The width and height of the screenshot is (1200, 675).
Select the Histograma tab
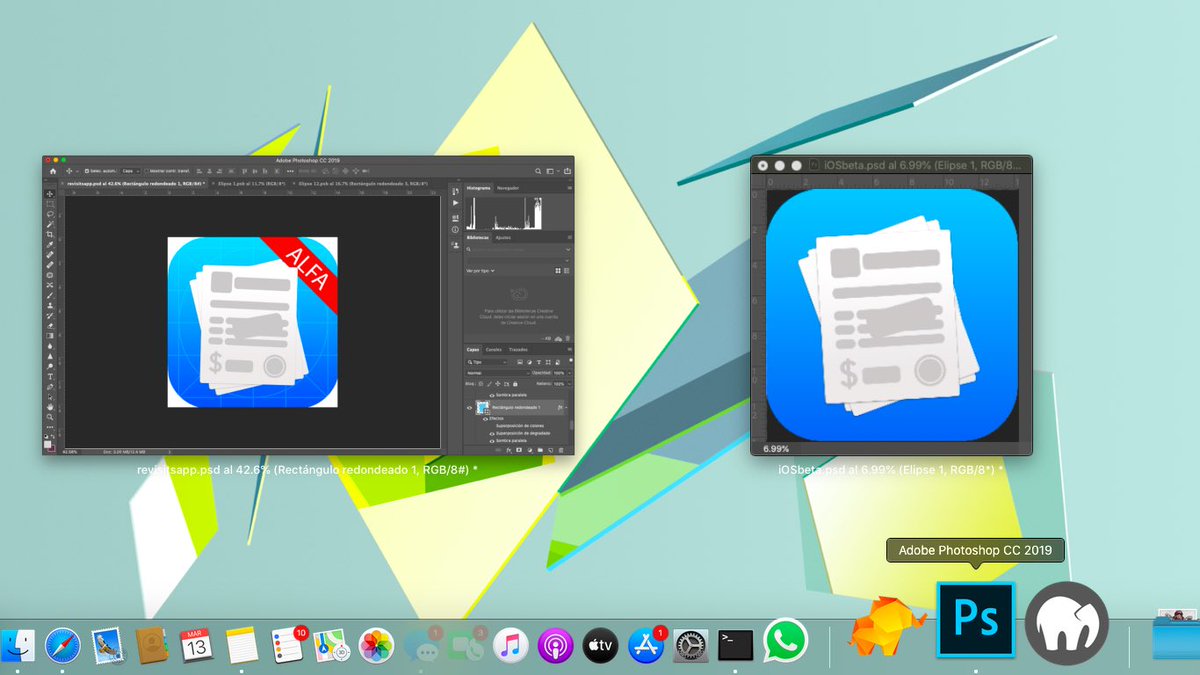point(478,188)
